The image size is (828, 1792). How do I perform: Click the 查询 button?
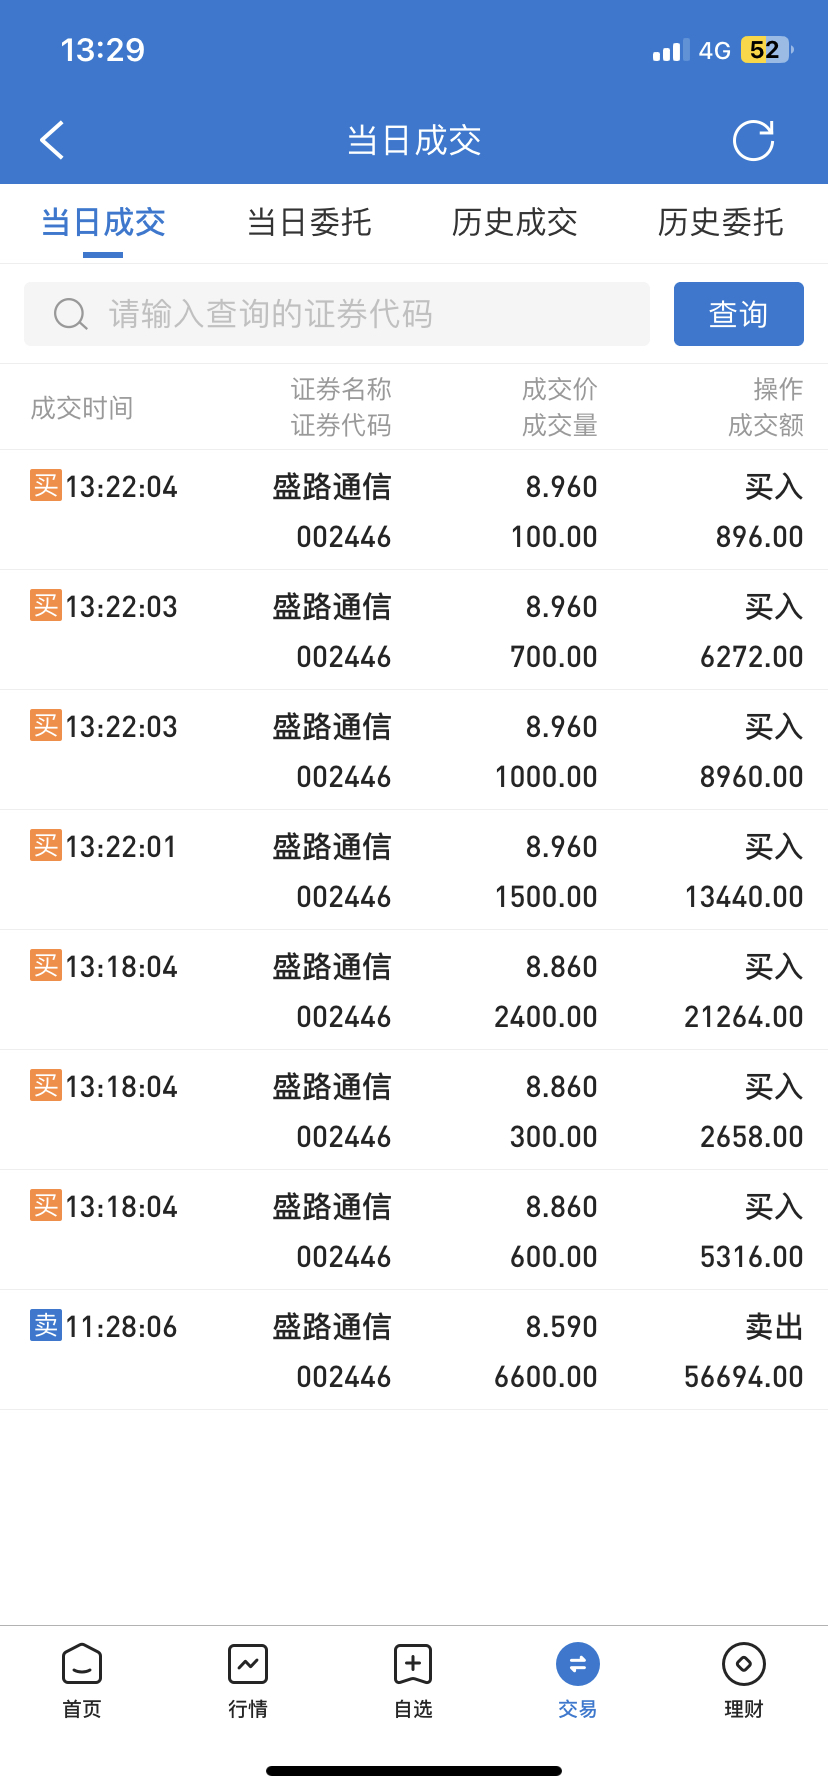[739, 314]
